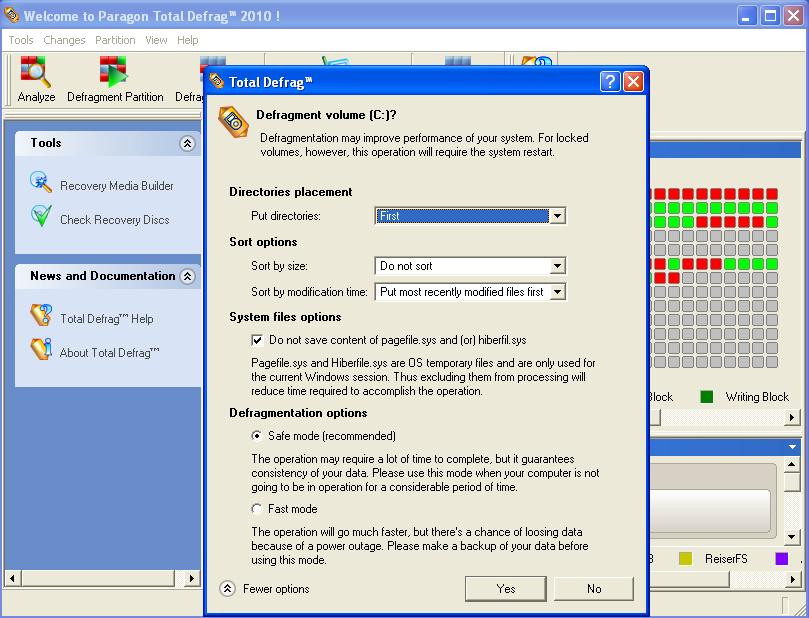809x618 pixels.
Task: Open Total Defrag Help link
Action: 107,319
